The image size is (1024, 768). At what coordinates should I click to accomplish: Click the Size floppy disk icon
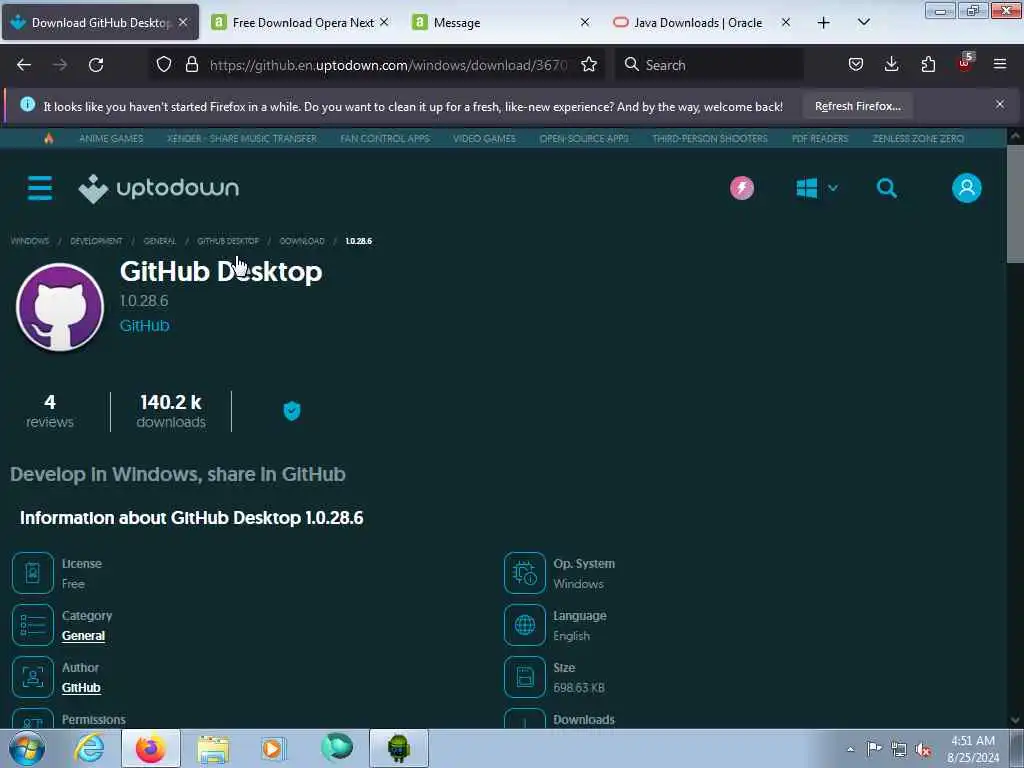tap(524, 677)
